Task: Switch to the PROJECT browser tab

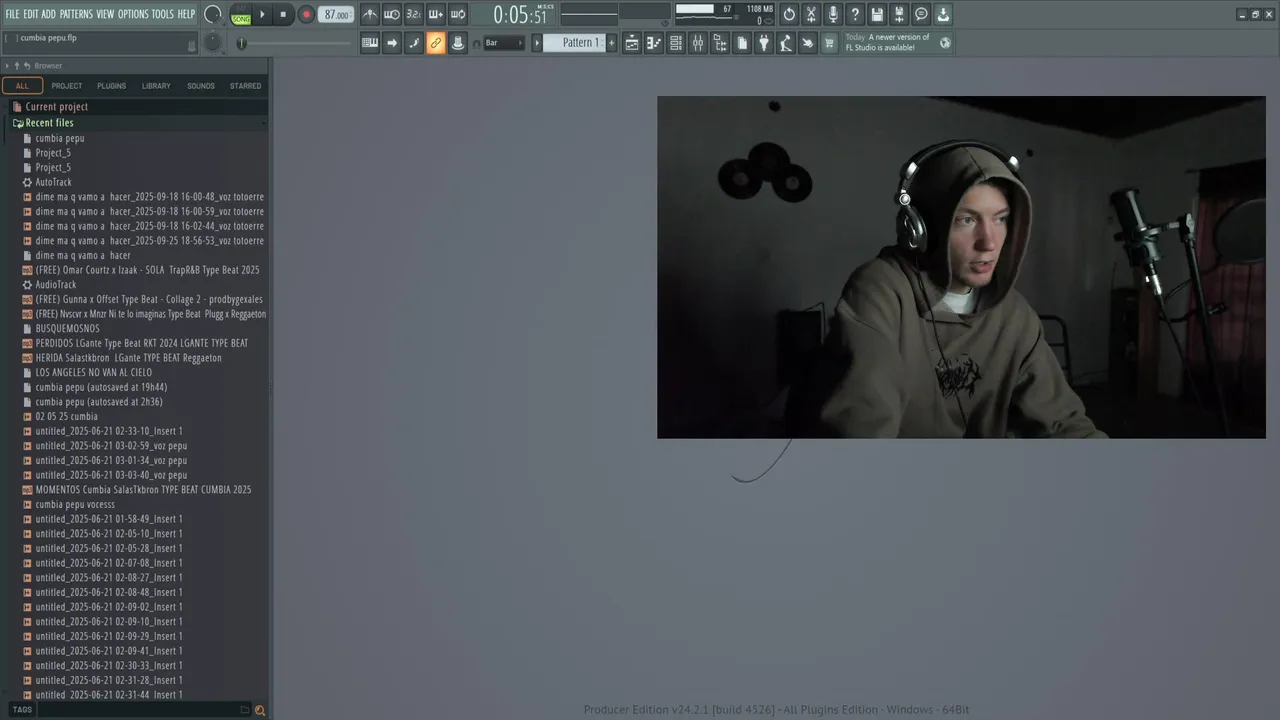Action: (x=67, y=86)
